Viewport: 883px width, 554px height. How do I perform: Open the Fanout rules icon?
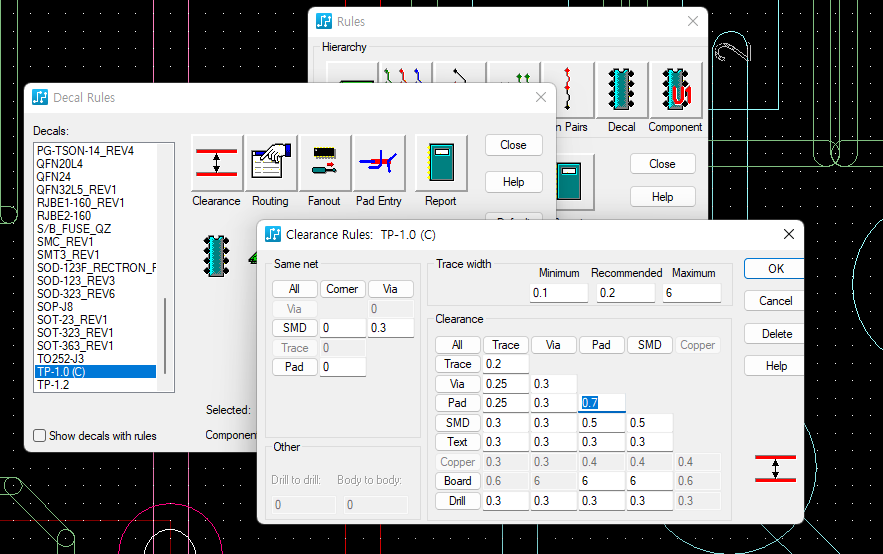tap(325, 162)
